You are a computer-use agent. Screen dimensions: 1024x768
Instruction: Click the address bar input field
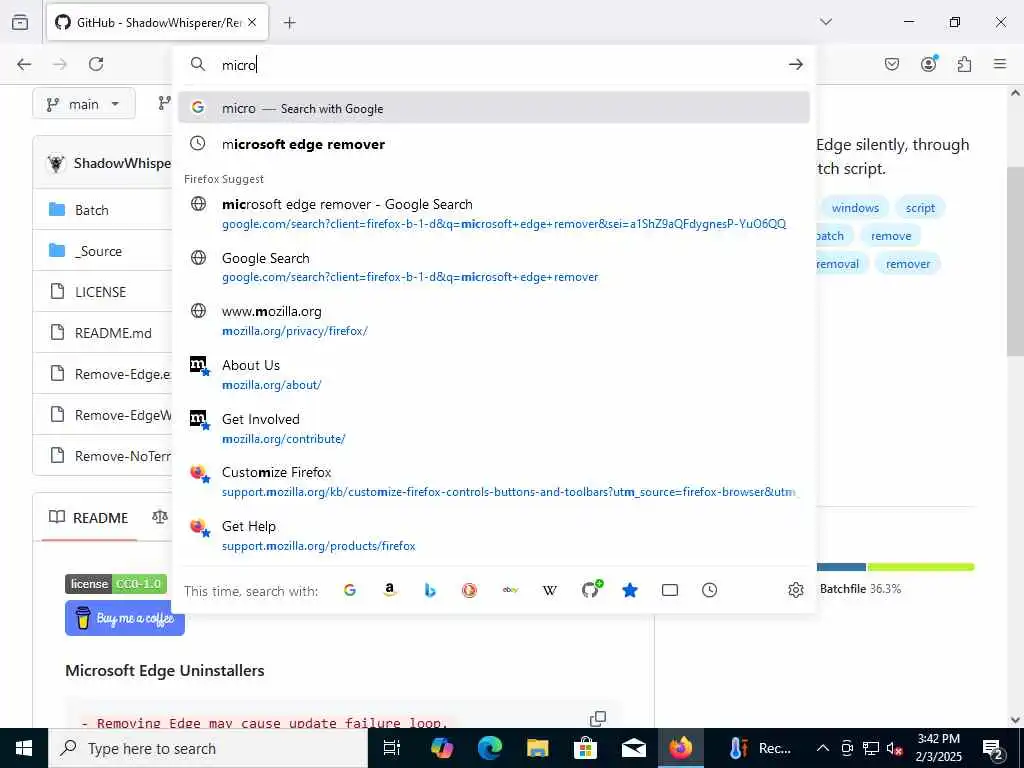click(x=500, y=65)
